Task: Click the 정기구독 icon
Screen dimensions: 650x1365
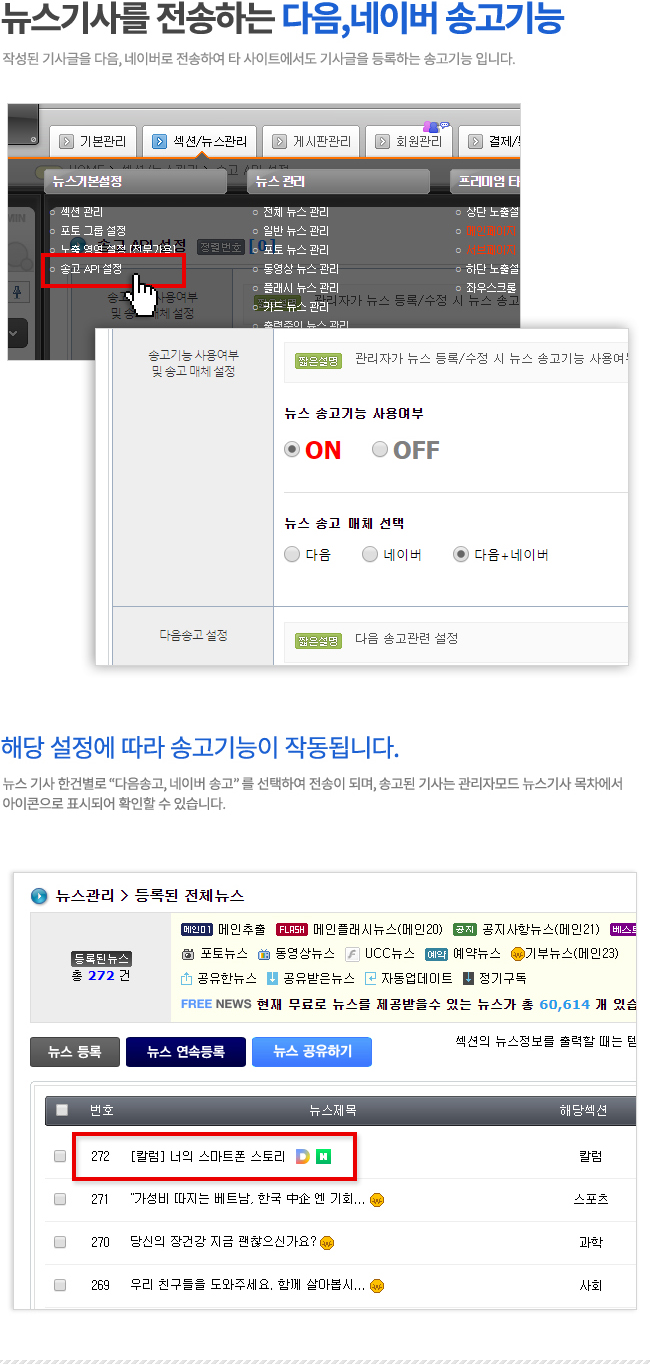Action: (x=468, y=978)
